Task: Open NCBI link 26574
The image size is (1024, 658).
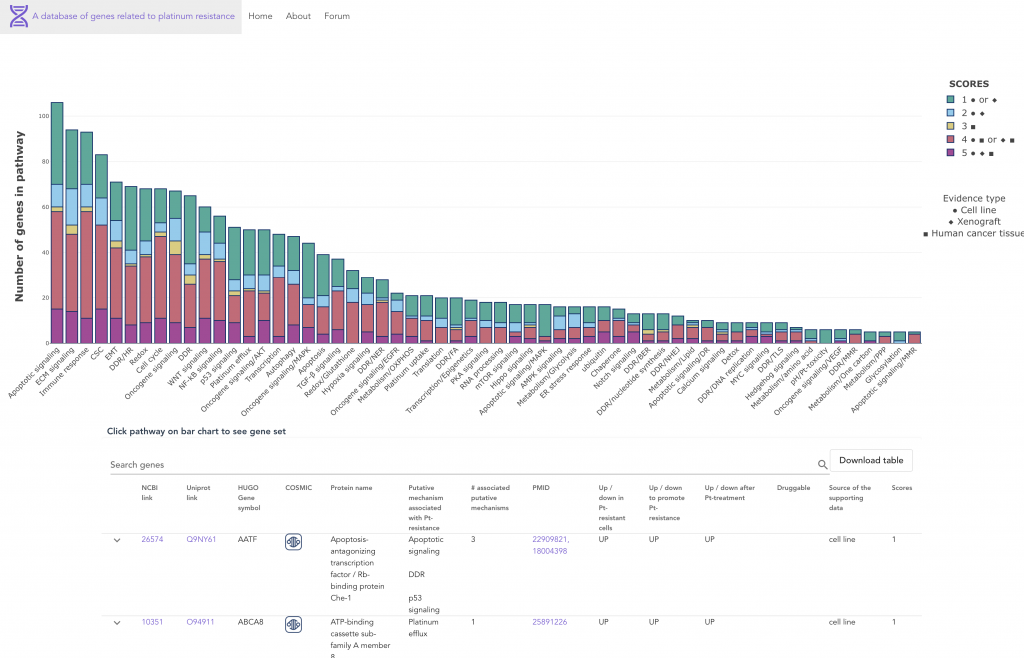Action: [152, 539]
